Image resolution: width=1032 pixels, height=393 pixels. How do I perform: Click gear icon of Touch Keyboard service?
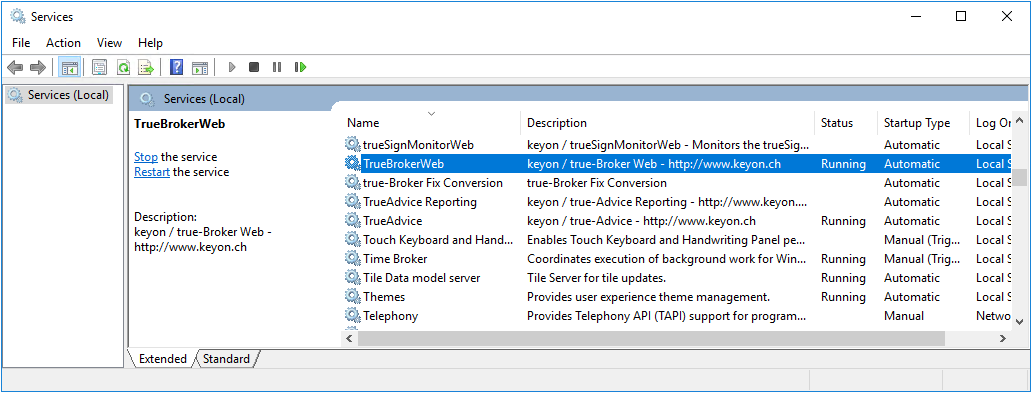[353, 240]
